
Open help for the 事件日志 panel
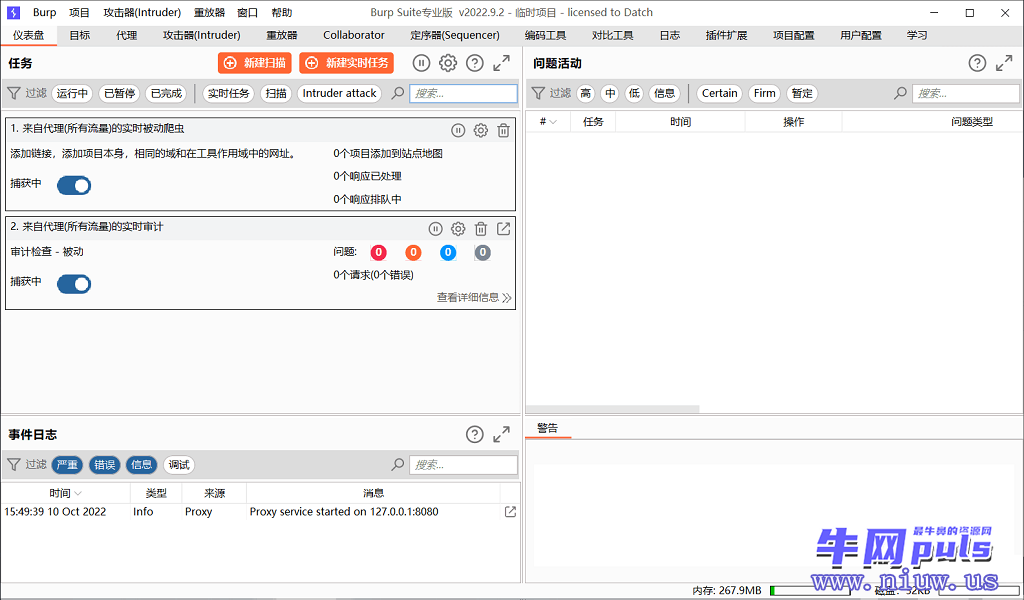[475, 434]
